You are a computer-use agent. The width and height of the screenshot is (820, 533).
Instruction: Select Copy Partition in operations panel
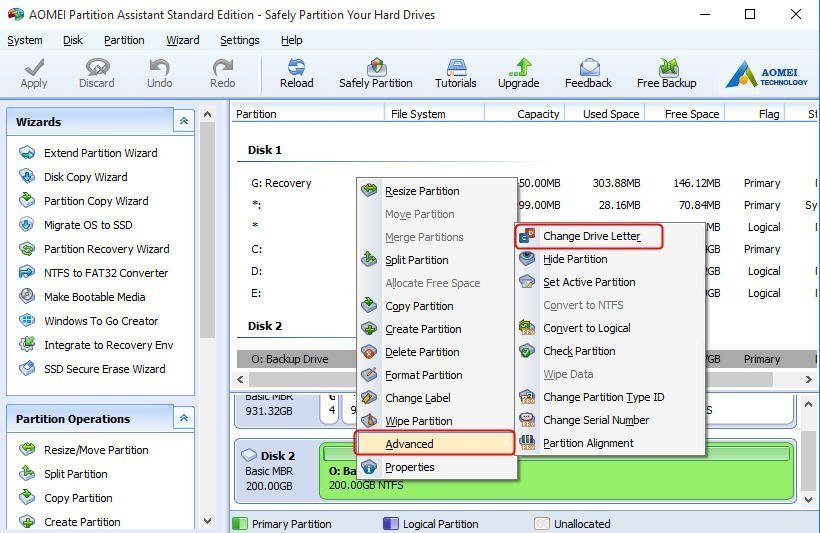[x=78, y=498]
